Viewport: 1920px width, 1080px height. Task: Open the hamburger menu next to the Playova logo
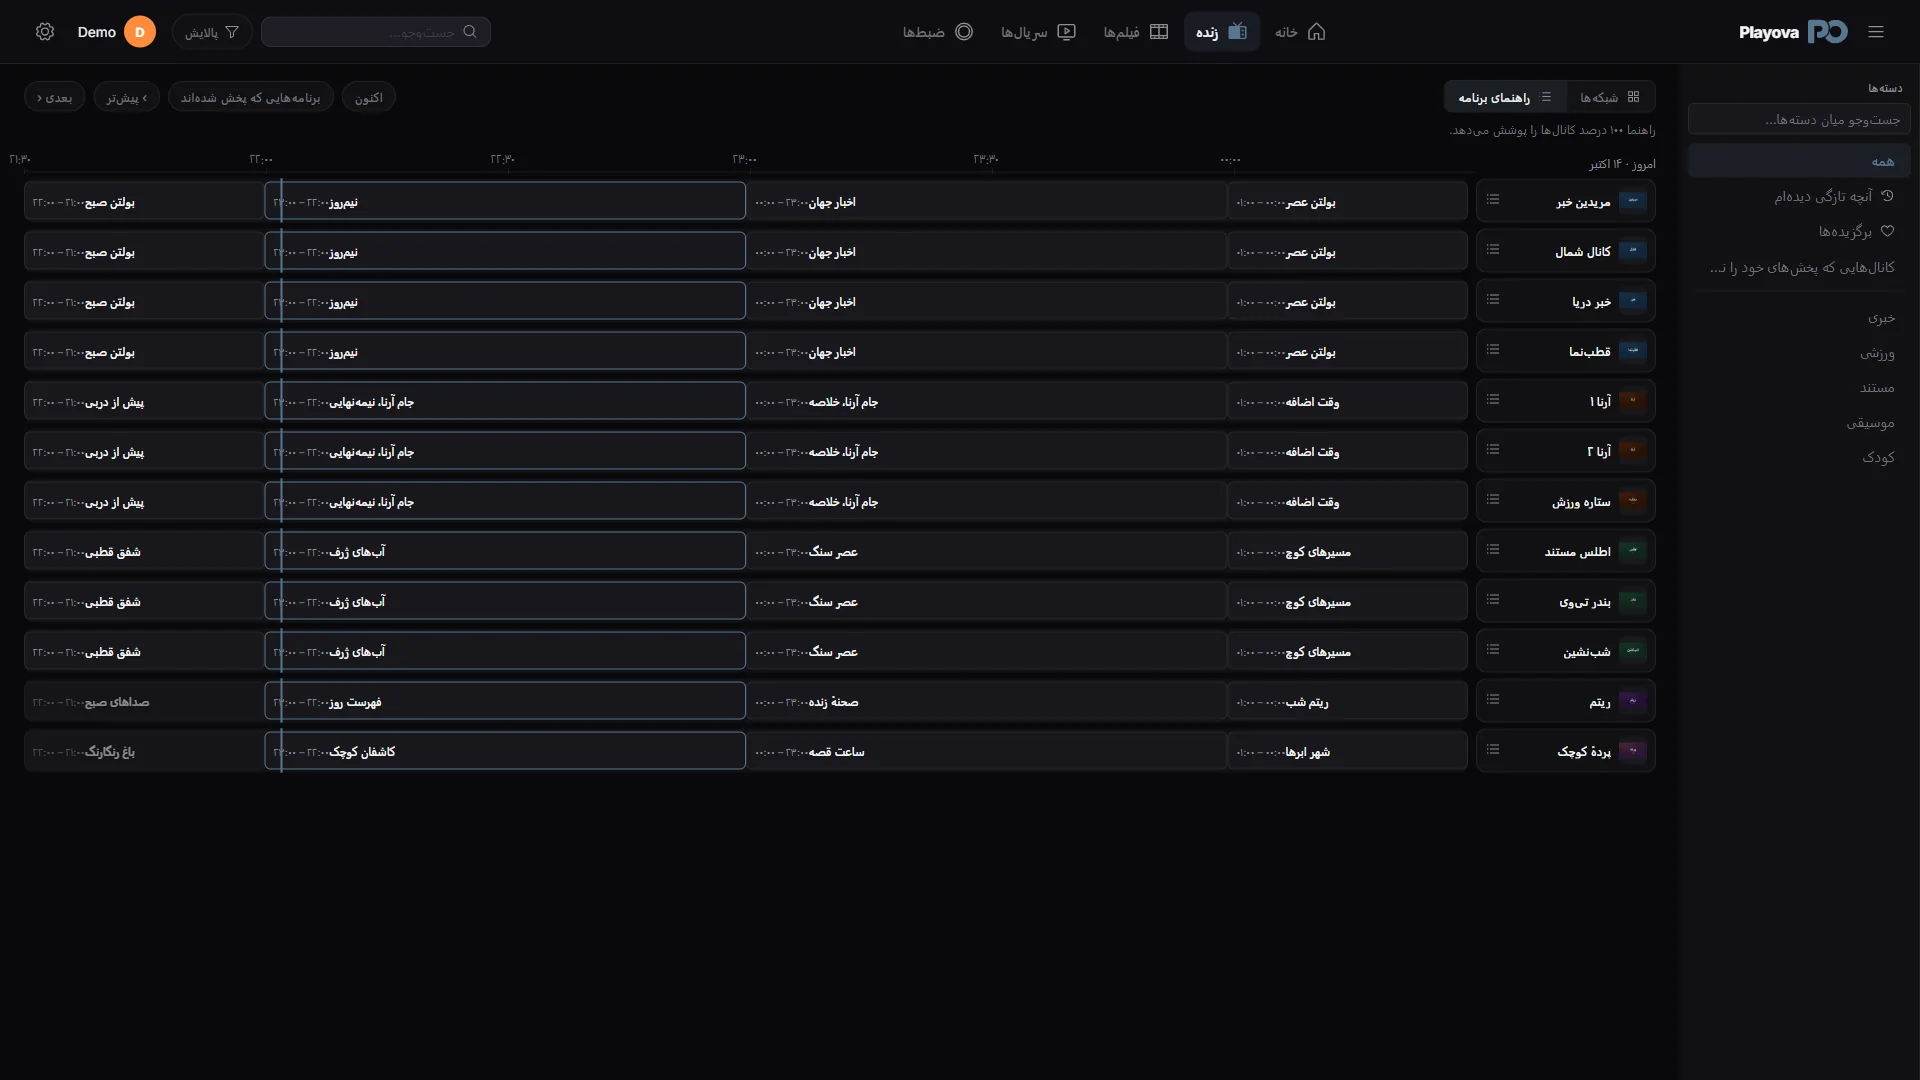click(1876, 32)
